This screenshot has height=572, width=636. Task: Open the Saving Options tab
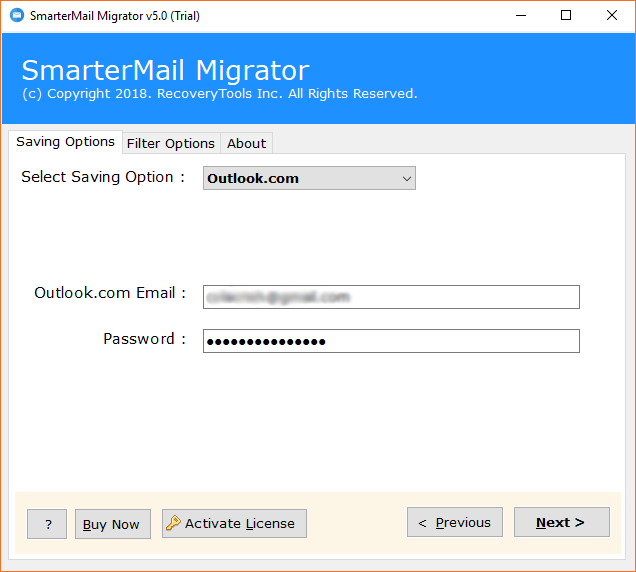65,142
